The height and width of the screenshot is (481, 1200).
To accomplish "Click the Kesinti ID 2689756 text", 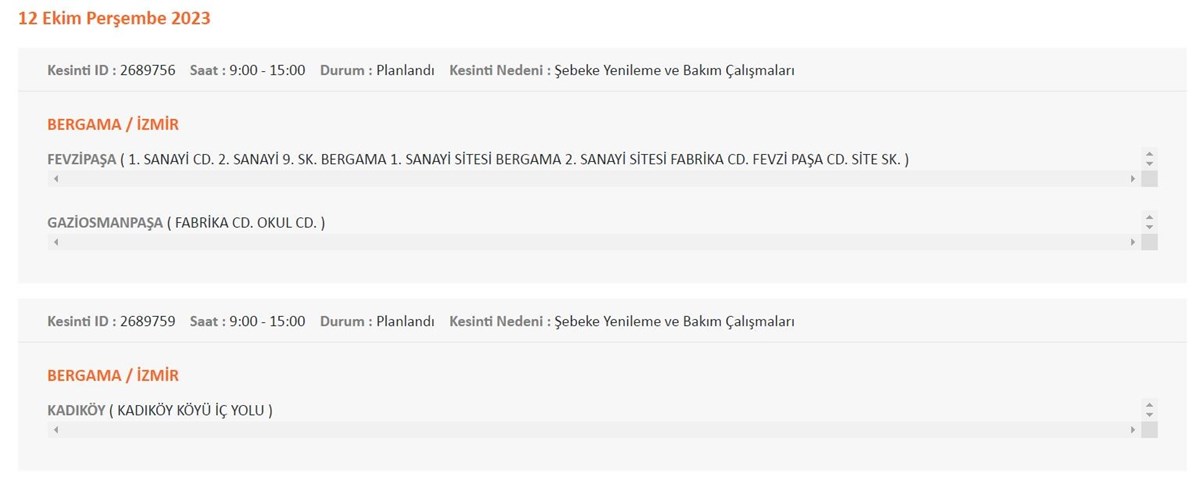I will tap(111, 71).
